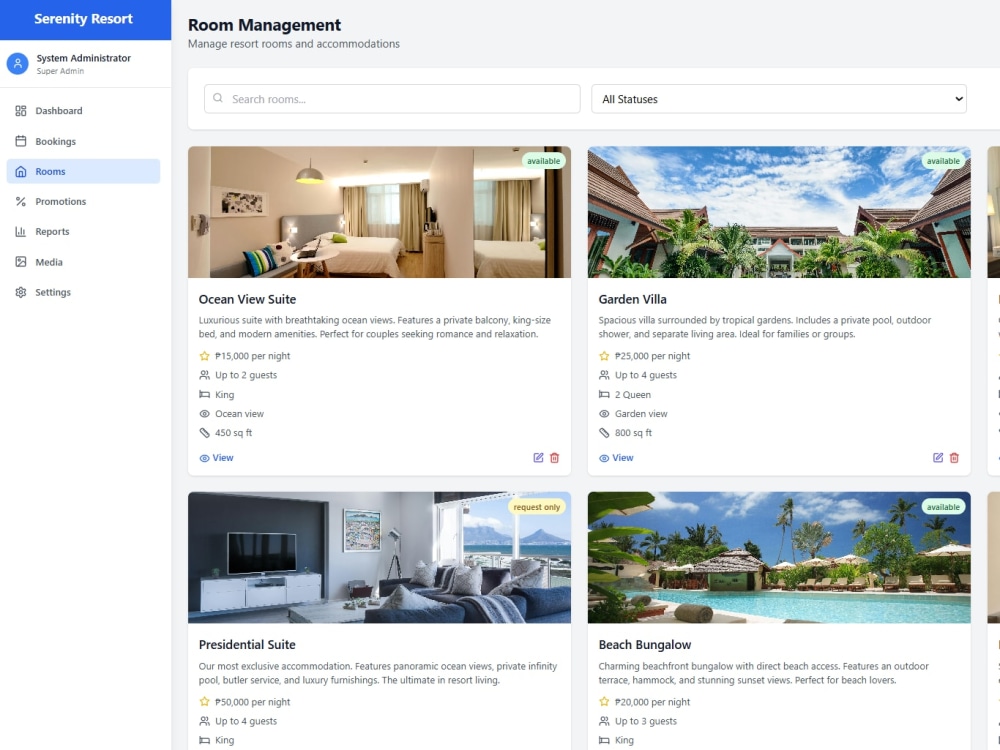This screenshot has height=750, width=1000.
Task: Open the All Statuses dropdown
Action: [x=779, y=99]
